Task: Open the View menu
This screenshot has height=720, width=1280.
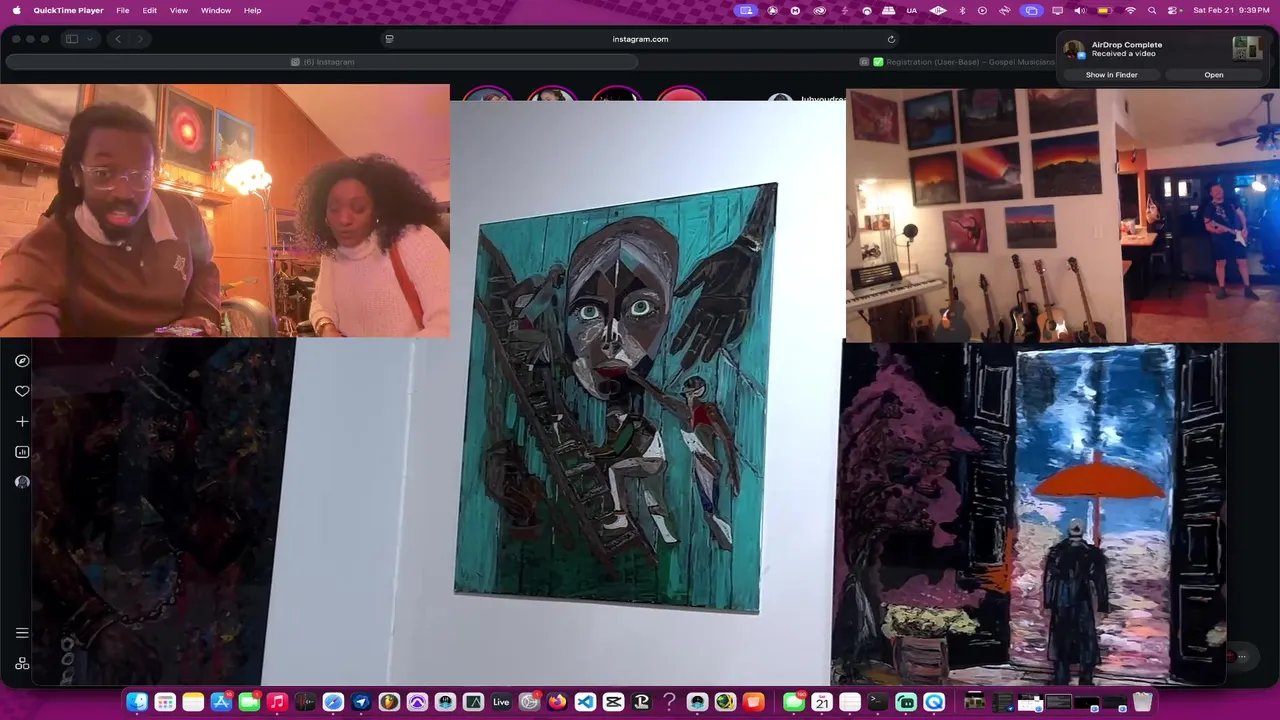Action: 178,10
